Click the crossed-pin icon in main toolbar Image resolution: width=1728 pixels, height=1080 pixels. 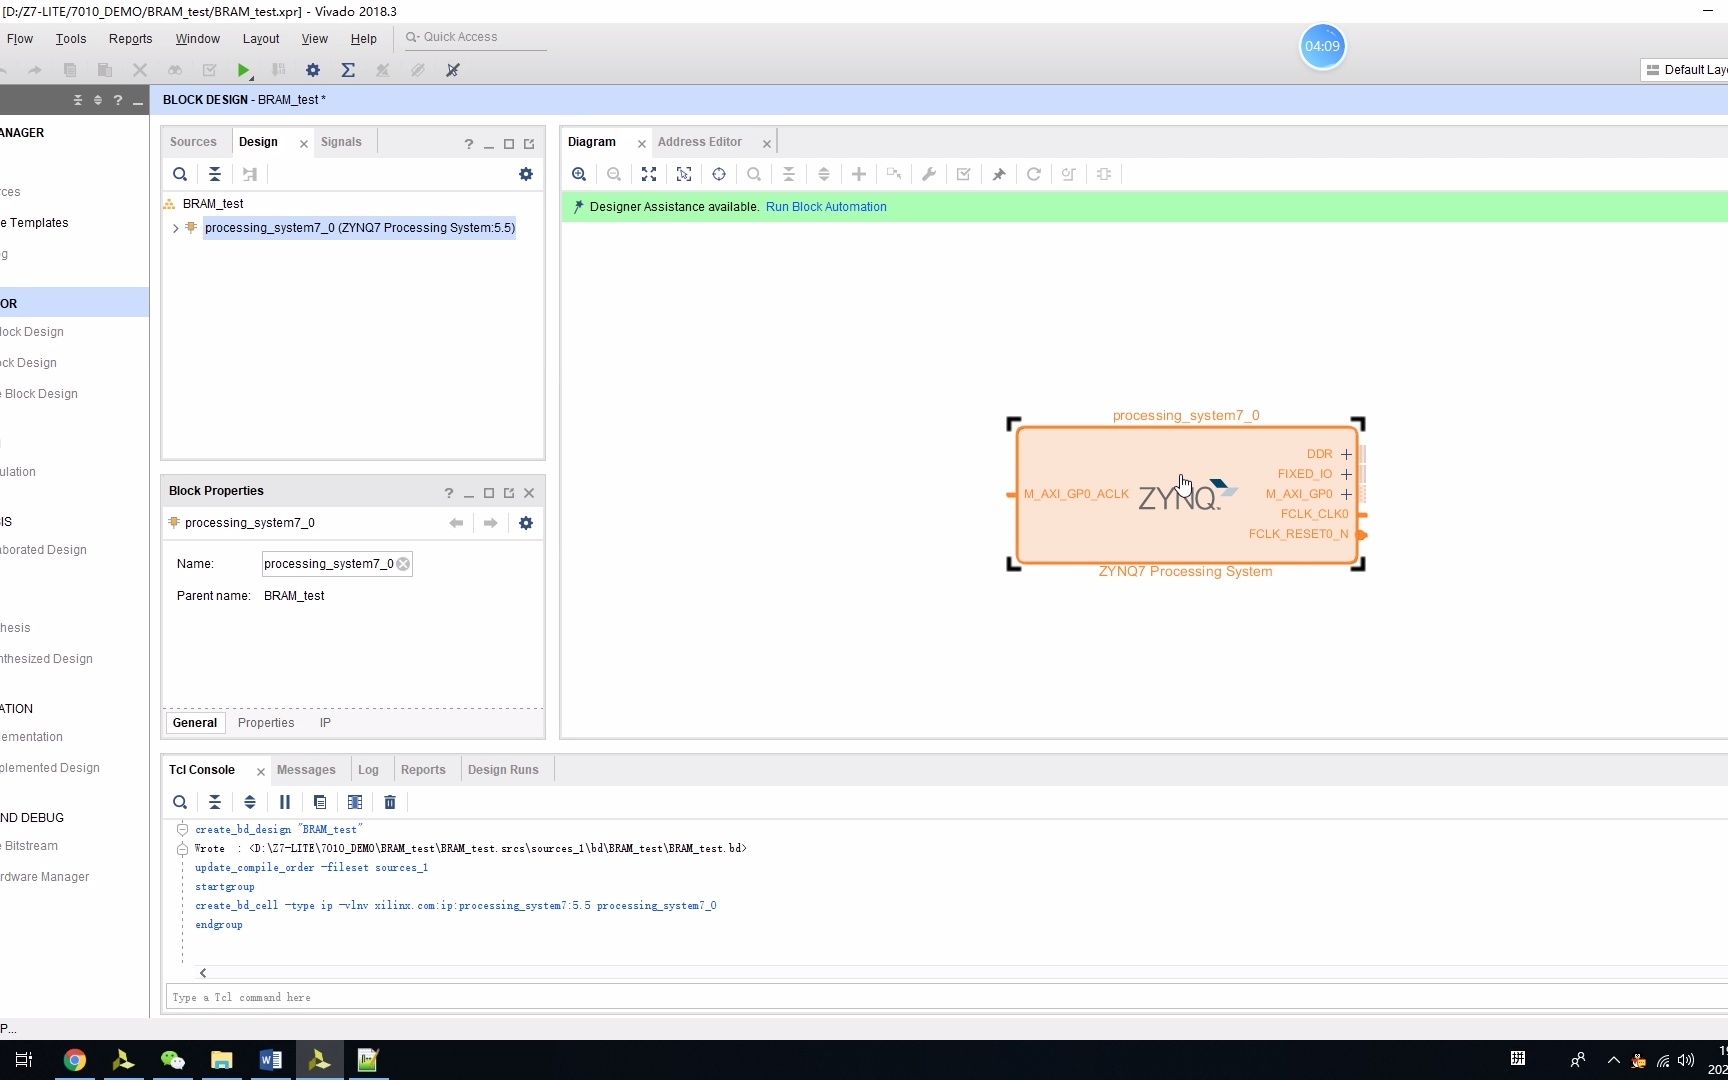[x=453, y=70]
